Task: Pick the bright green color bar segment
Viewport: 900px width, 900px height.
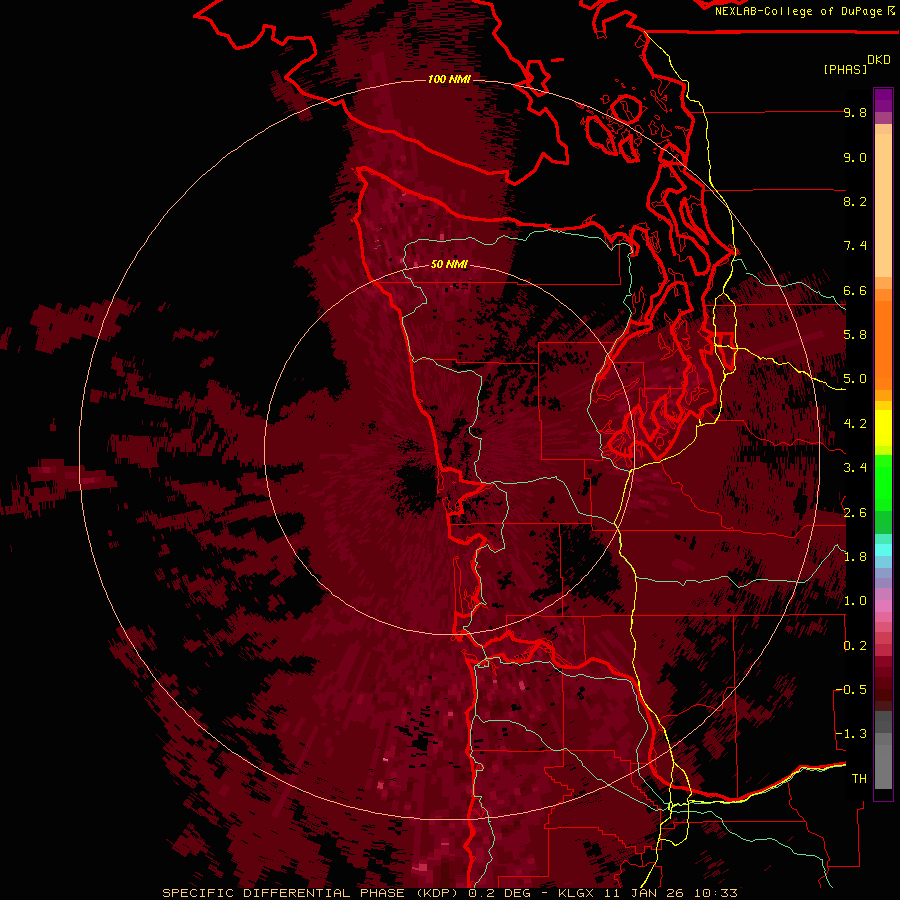Action: 883,481
